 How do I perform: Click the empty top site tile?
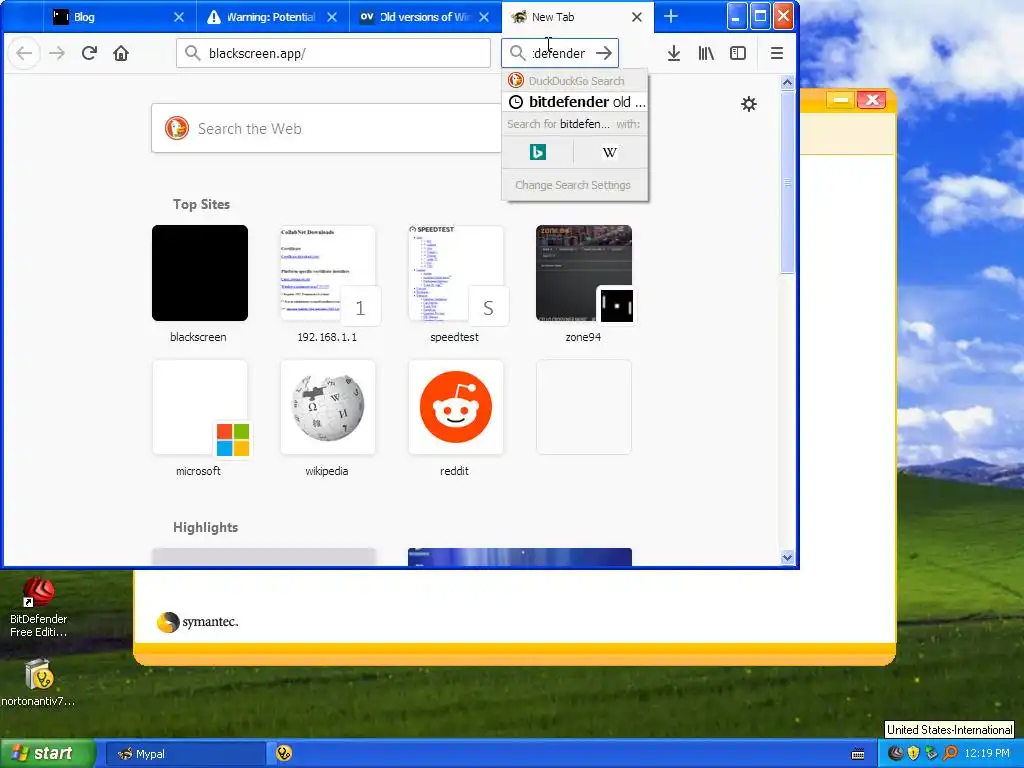pyautogui.click(x=584, y=407)
